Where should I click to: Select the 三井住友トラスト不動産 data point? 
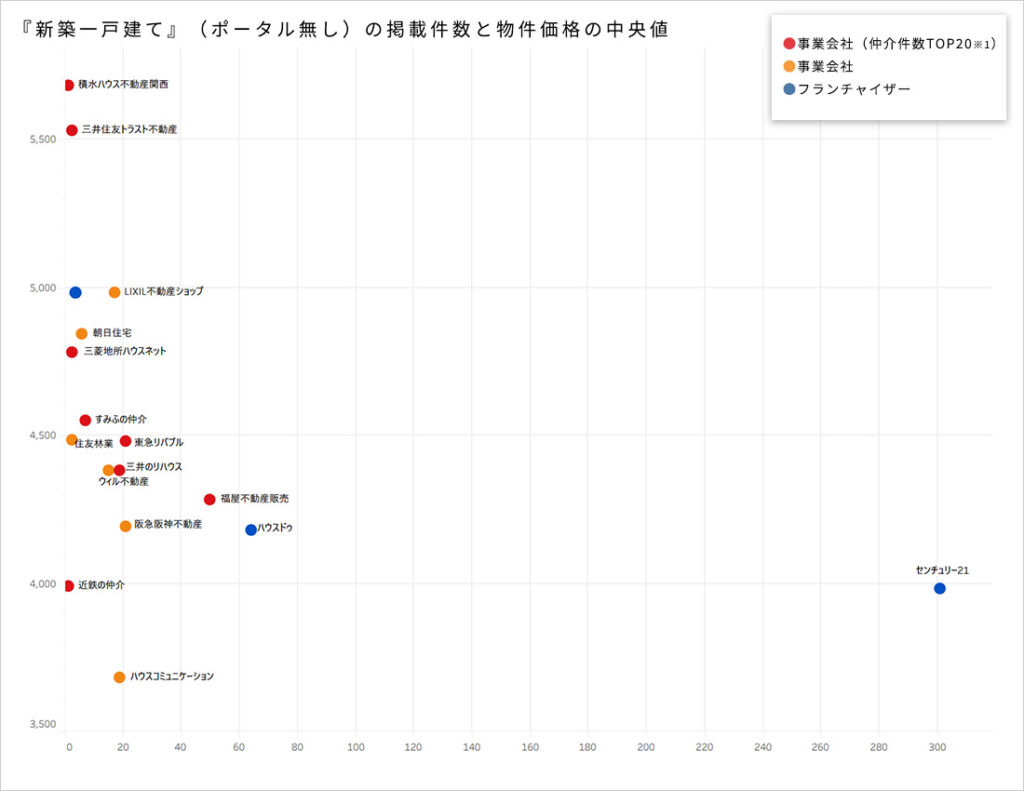72,130
